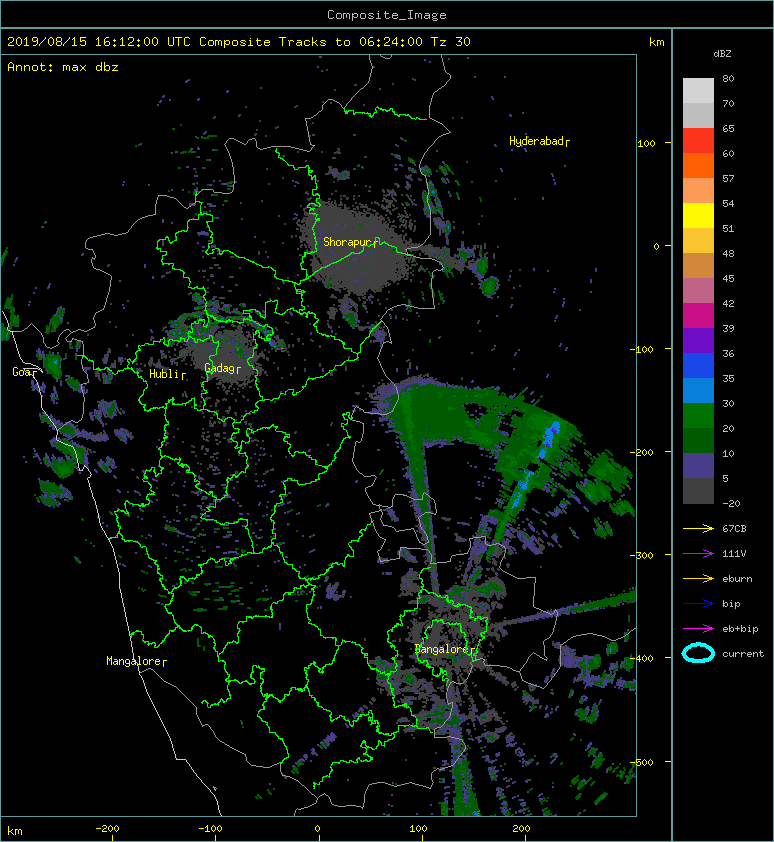Screen dimensions: 774x842
Task: Click the slate violet 10 dBZ swatch
Action: coord(698,465)
